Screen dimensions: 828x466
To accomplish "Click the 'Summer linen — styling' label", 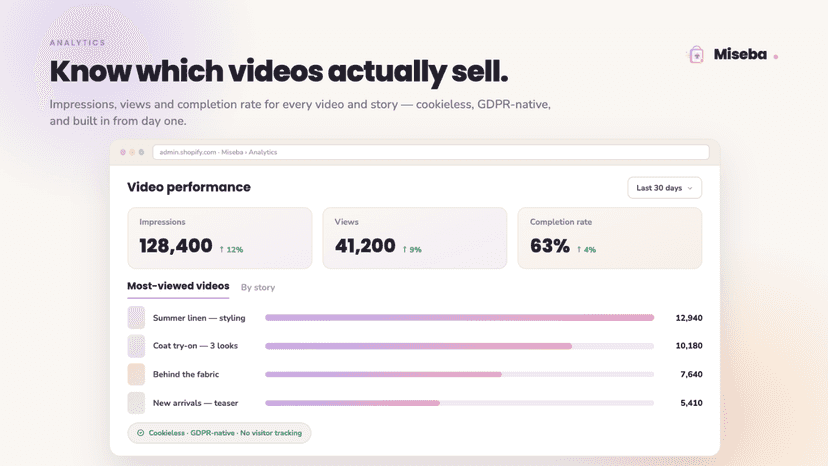I will point(199,318).
